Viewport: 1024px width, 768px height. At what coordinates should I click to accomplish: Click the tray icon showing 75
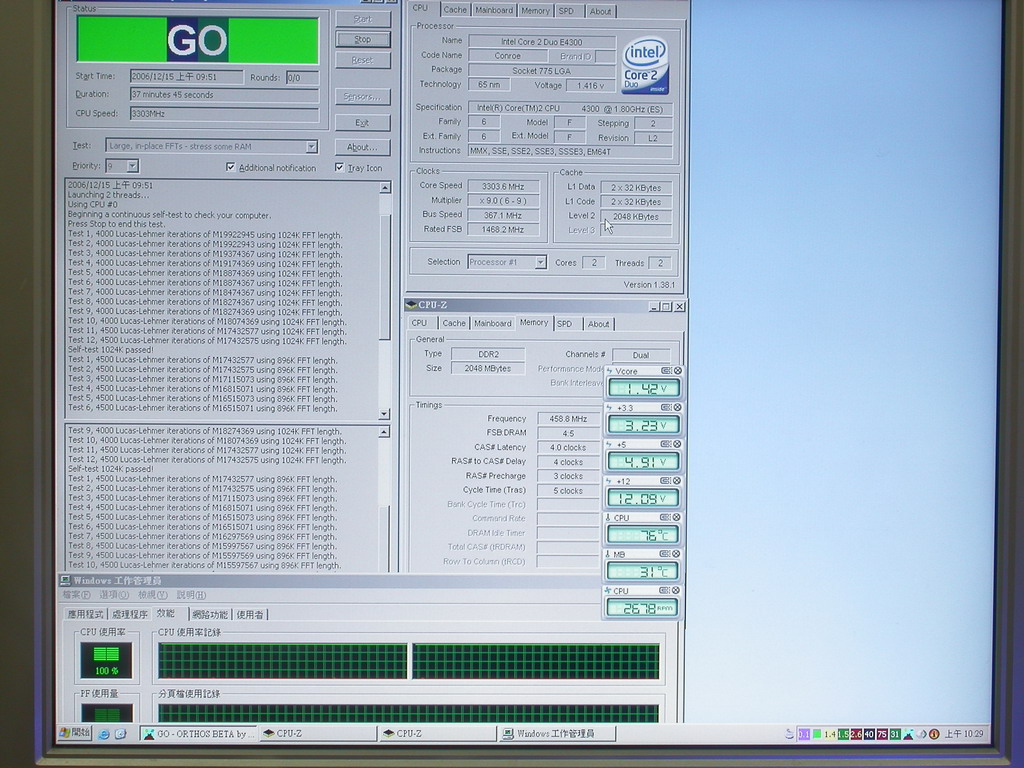coord(882,734)
